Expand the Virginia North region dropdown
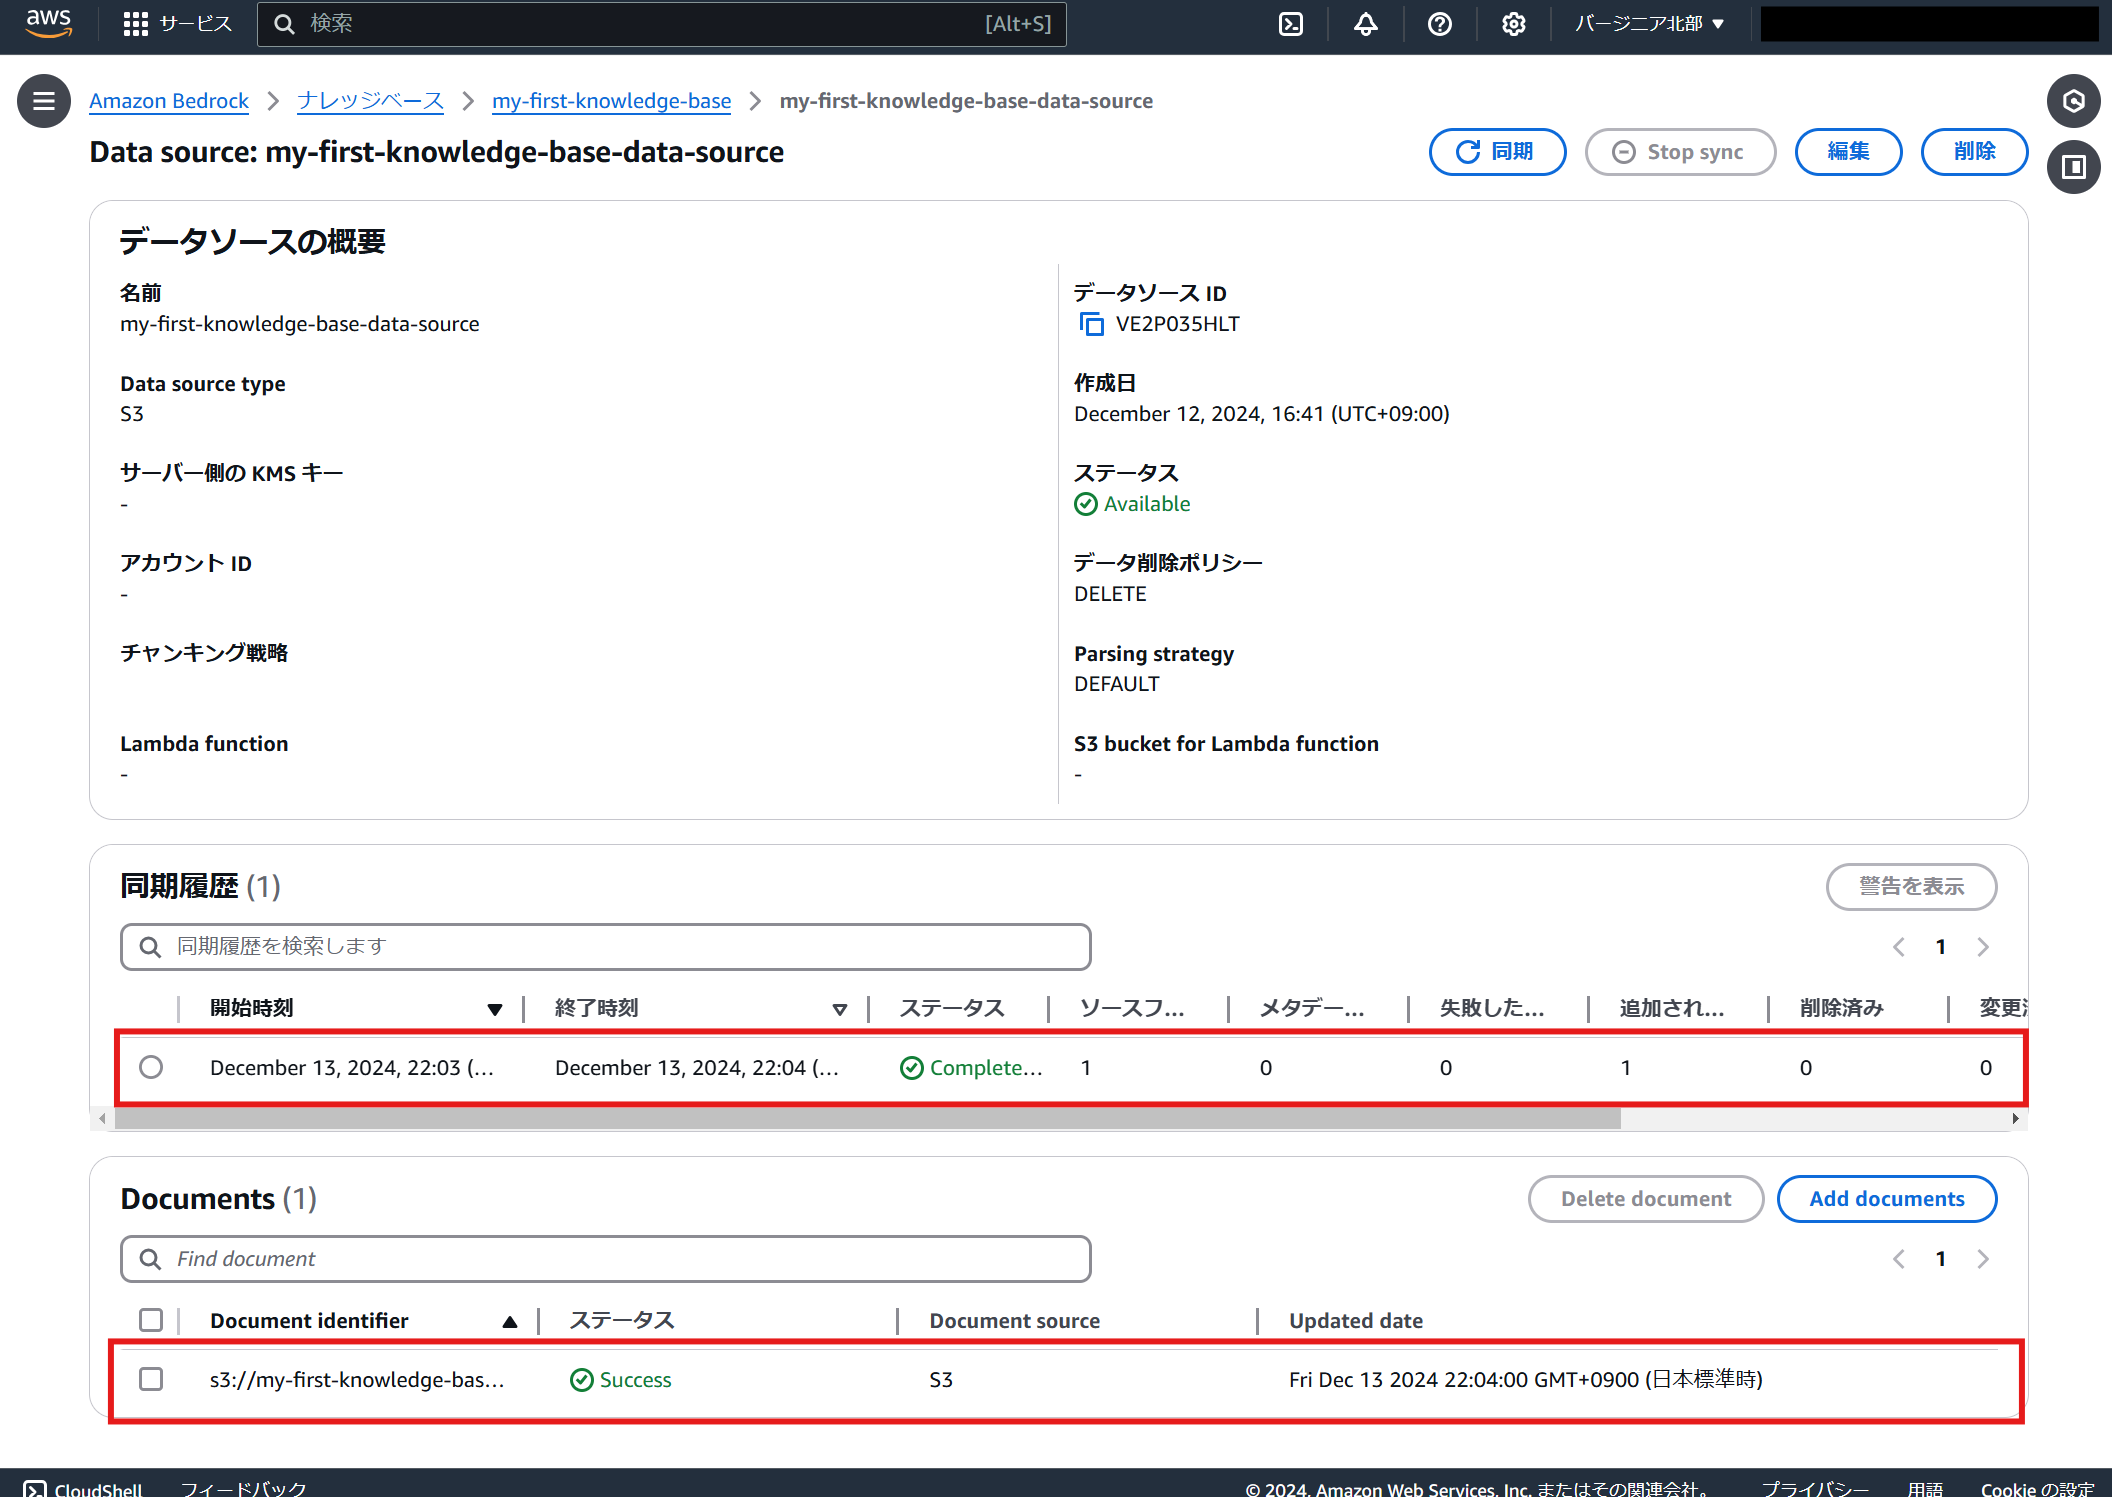This screenshot has height=1497, width=2112. click(1649, 24)
